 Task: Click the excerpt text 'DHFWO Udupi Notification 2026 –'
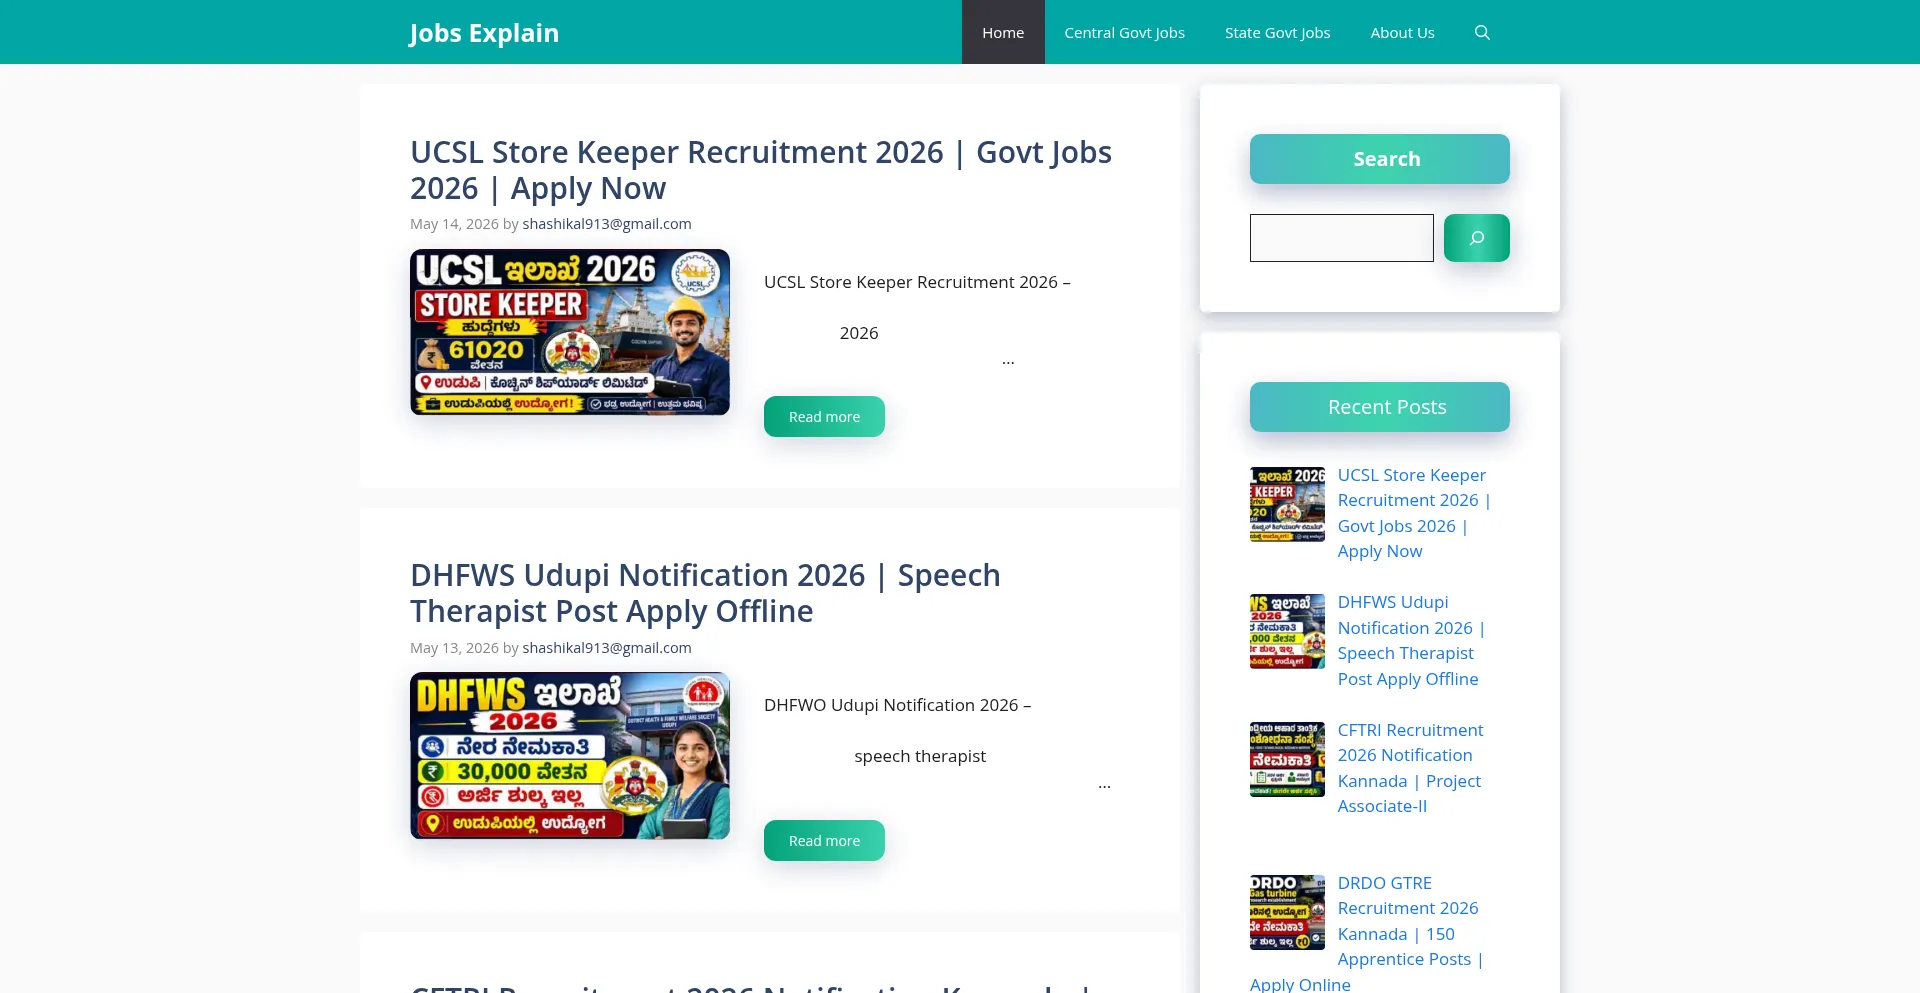point(897,705)
